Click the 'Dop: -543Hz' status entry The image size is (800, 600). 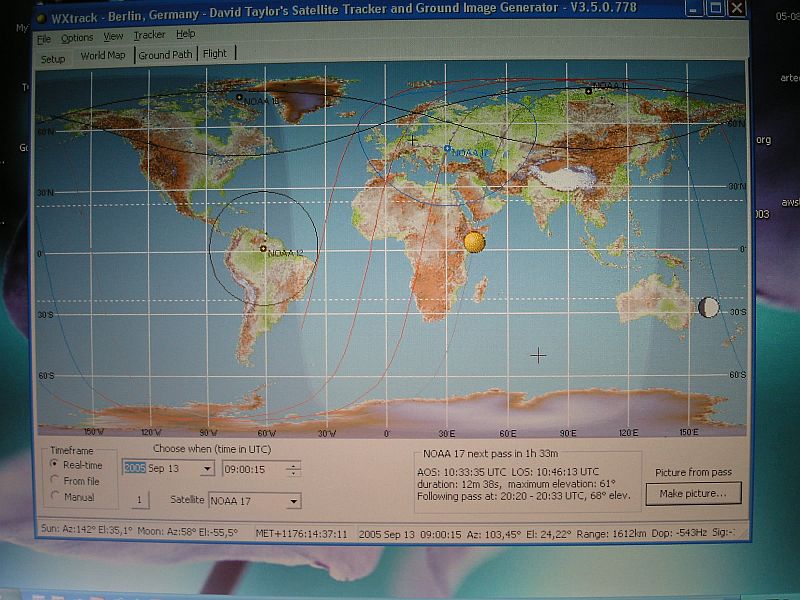[679, 533]
